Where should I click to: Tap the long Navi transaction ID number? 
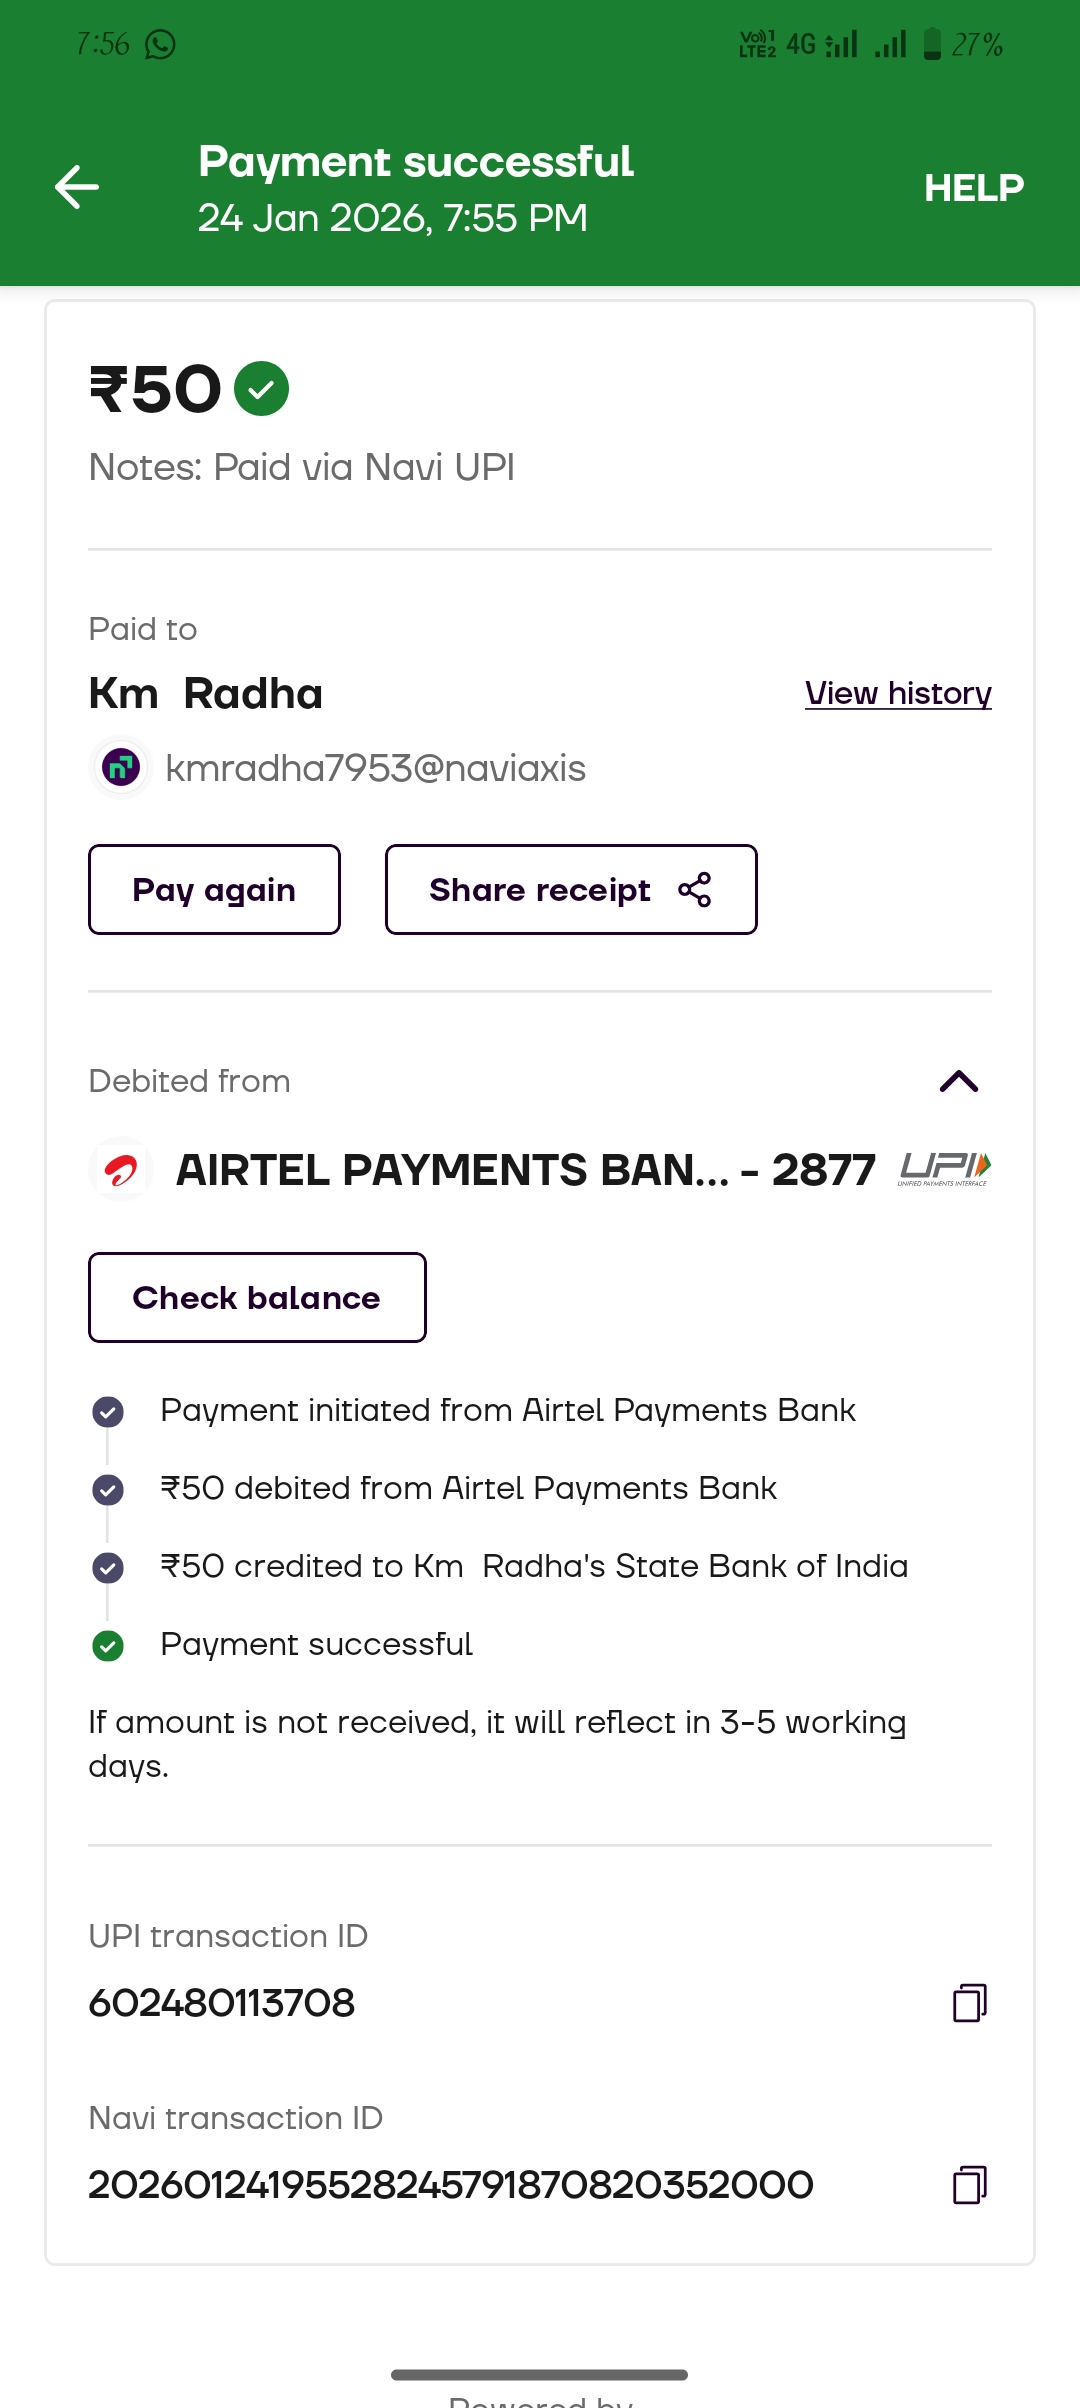point(450,2185)
